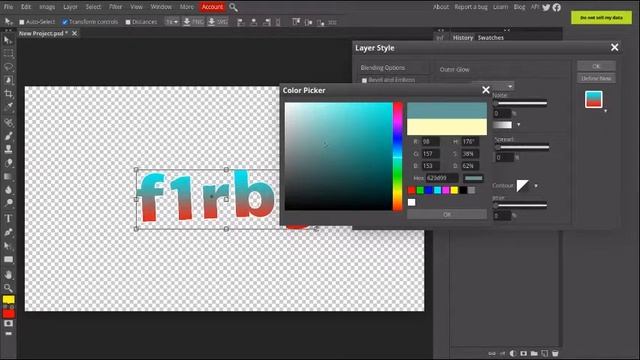
Task: Switch to the Swatches tab
Action: click(x=491, y=38)
